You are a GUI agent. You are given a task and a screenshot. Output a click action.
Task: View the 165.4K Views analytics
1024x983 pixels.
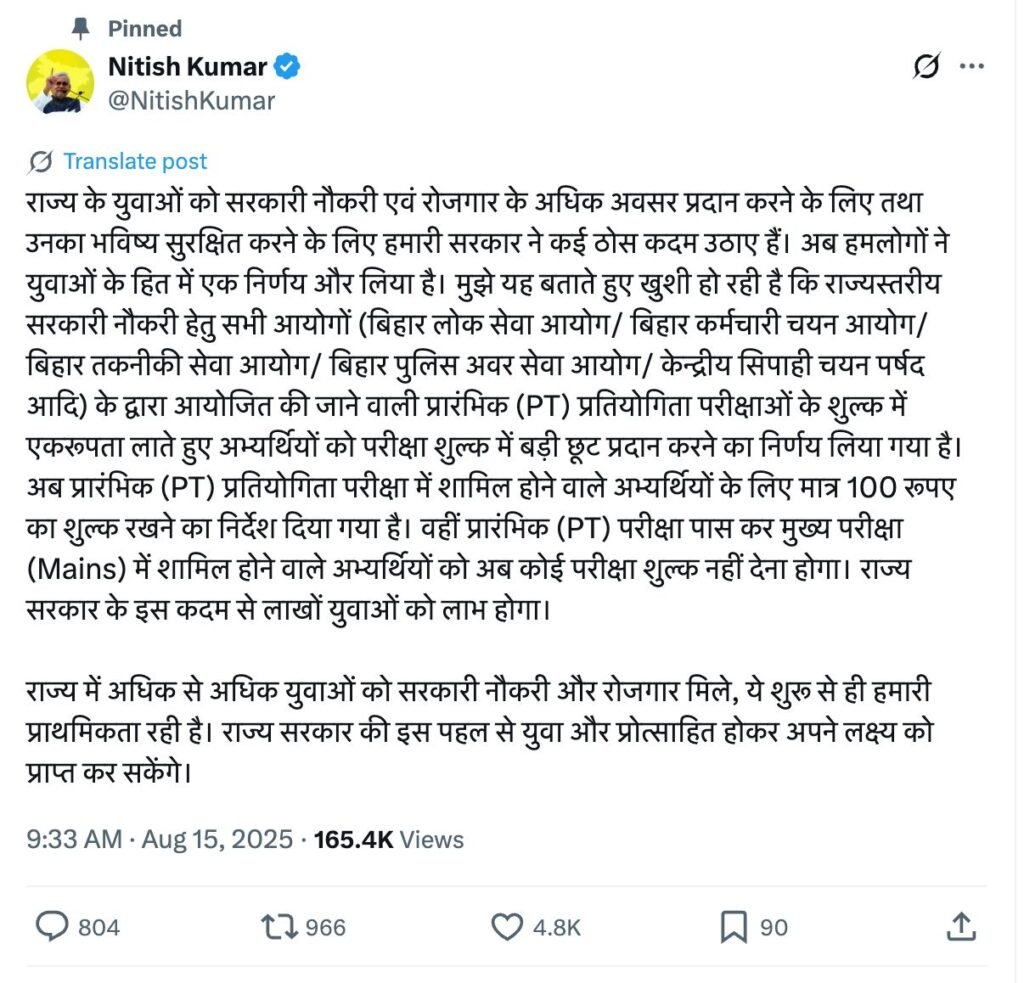(389, 839)
